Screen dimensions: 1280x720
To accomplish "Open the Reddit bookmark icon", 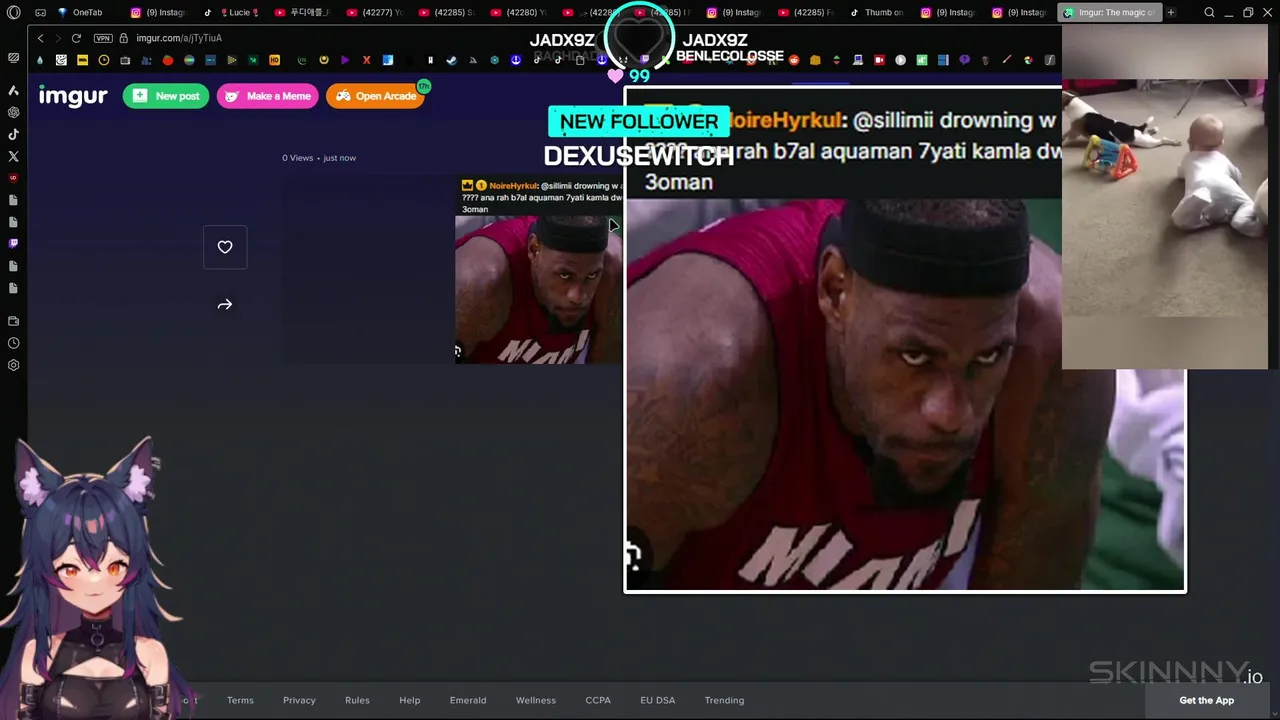I will 794,60.
